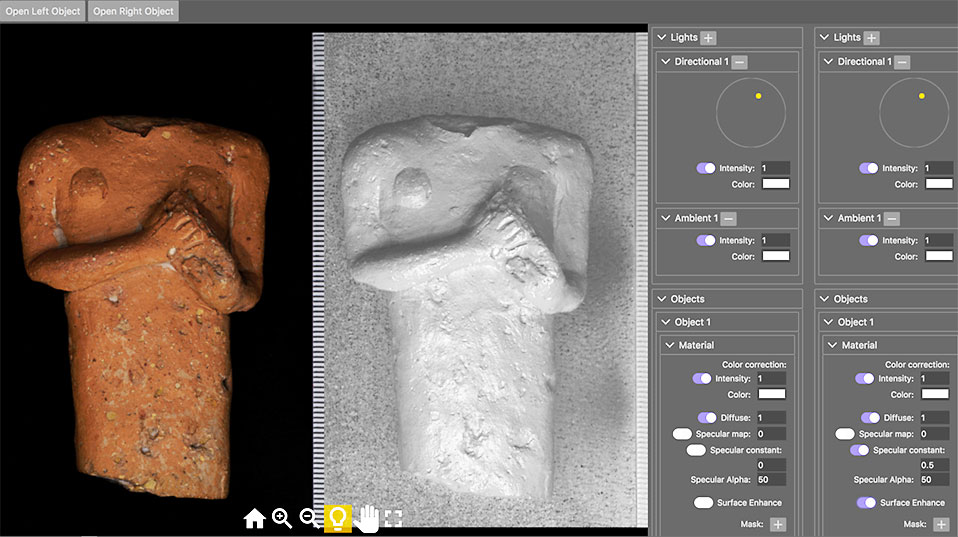This screenshot has height=537, width=958.
Task: Disable Diffuse toggle in left panel
Action: tap(706, 417)
